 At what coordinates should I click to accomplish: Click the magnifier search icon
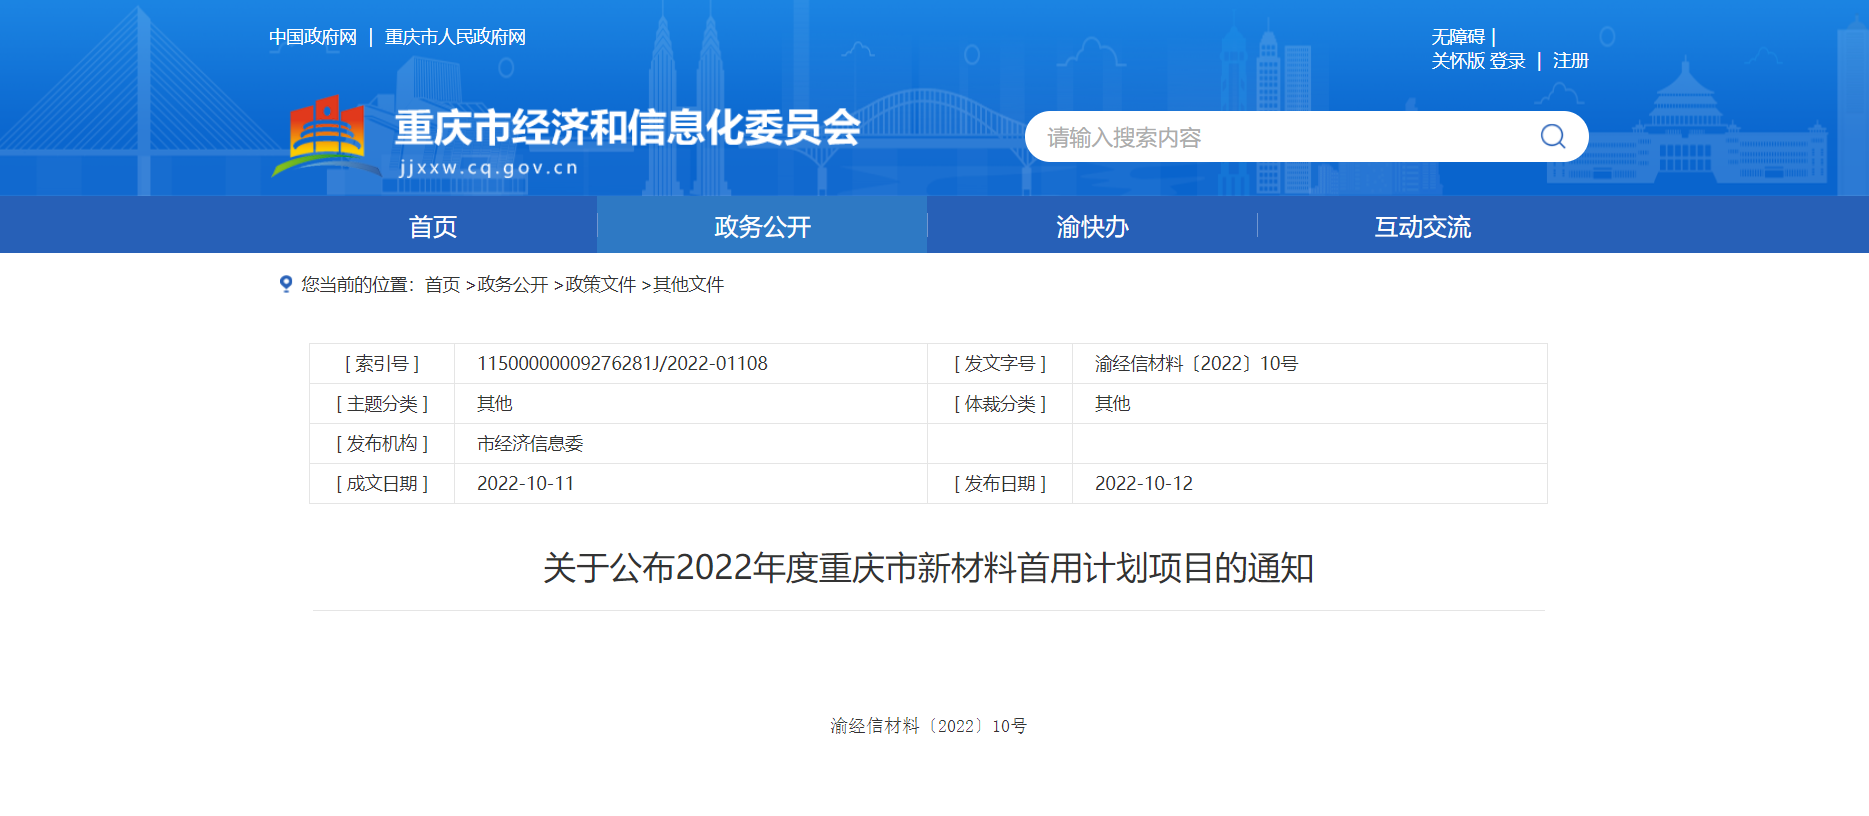[x=1552, y=136]
